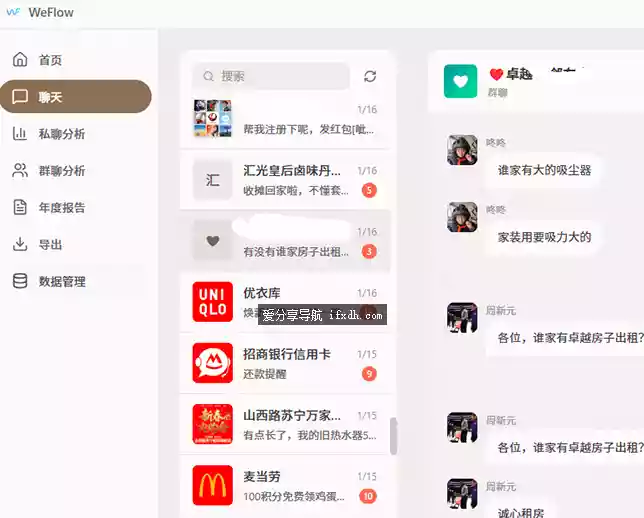
Task: Refresh the chat list
Action: (x=370, y=76)
